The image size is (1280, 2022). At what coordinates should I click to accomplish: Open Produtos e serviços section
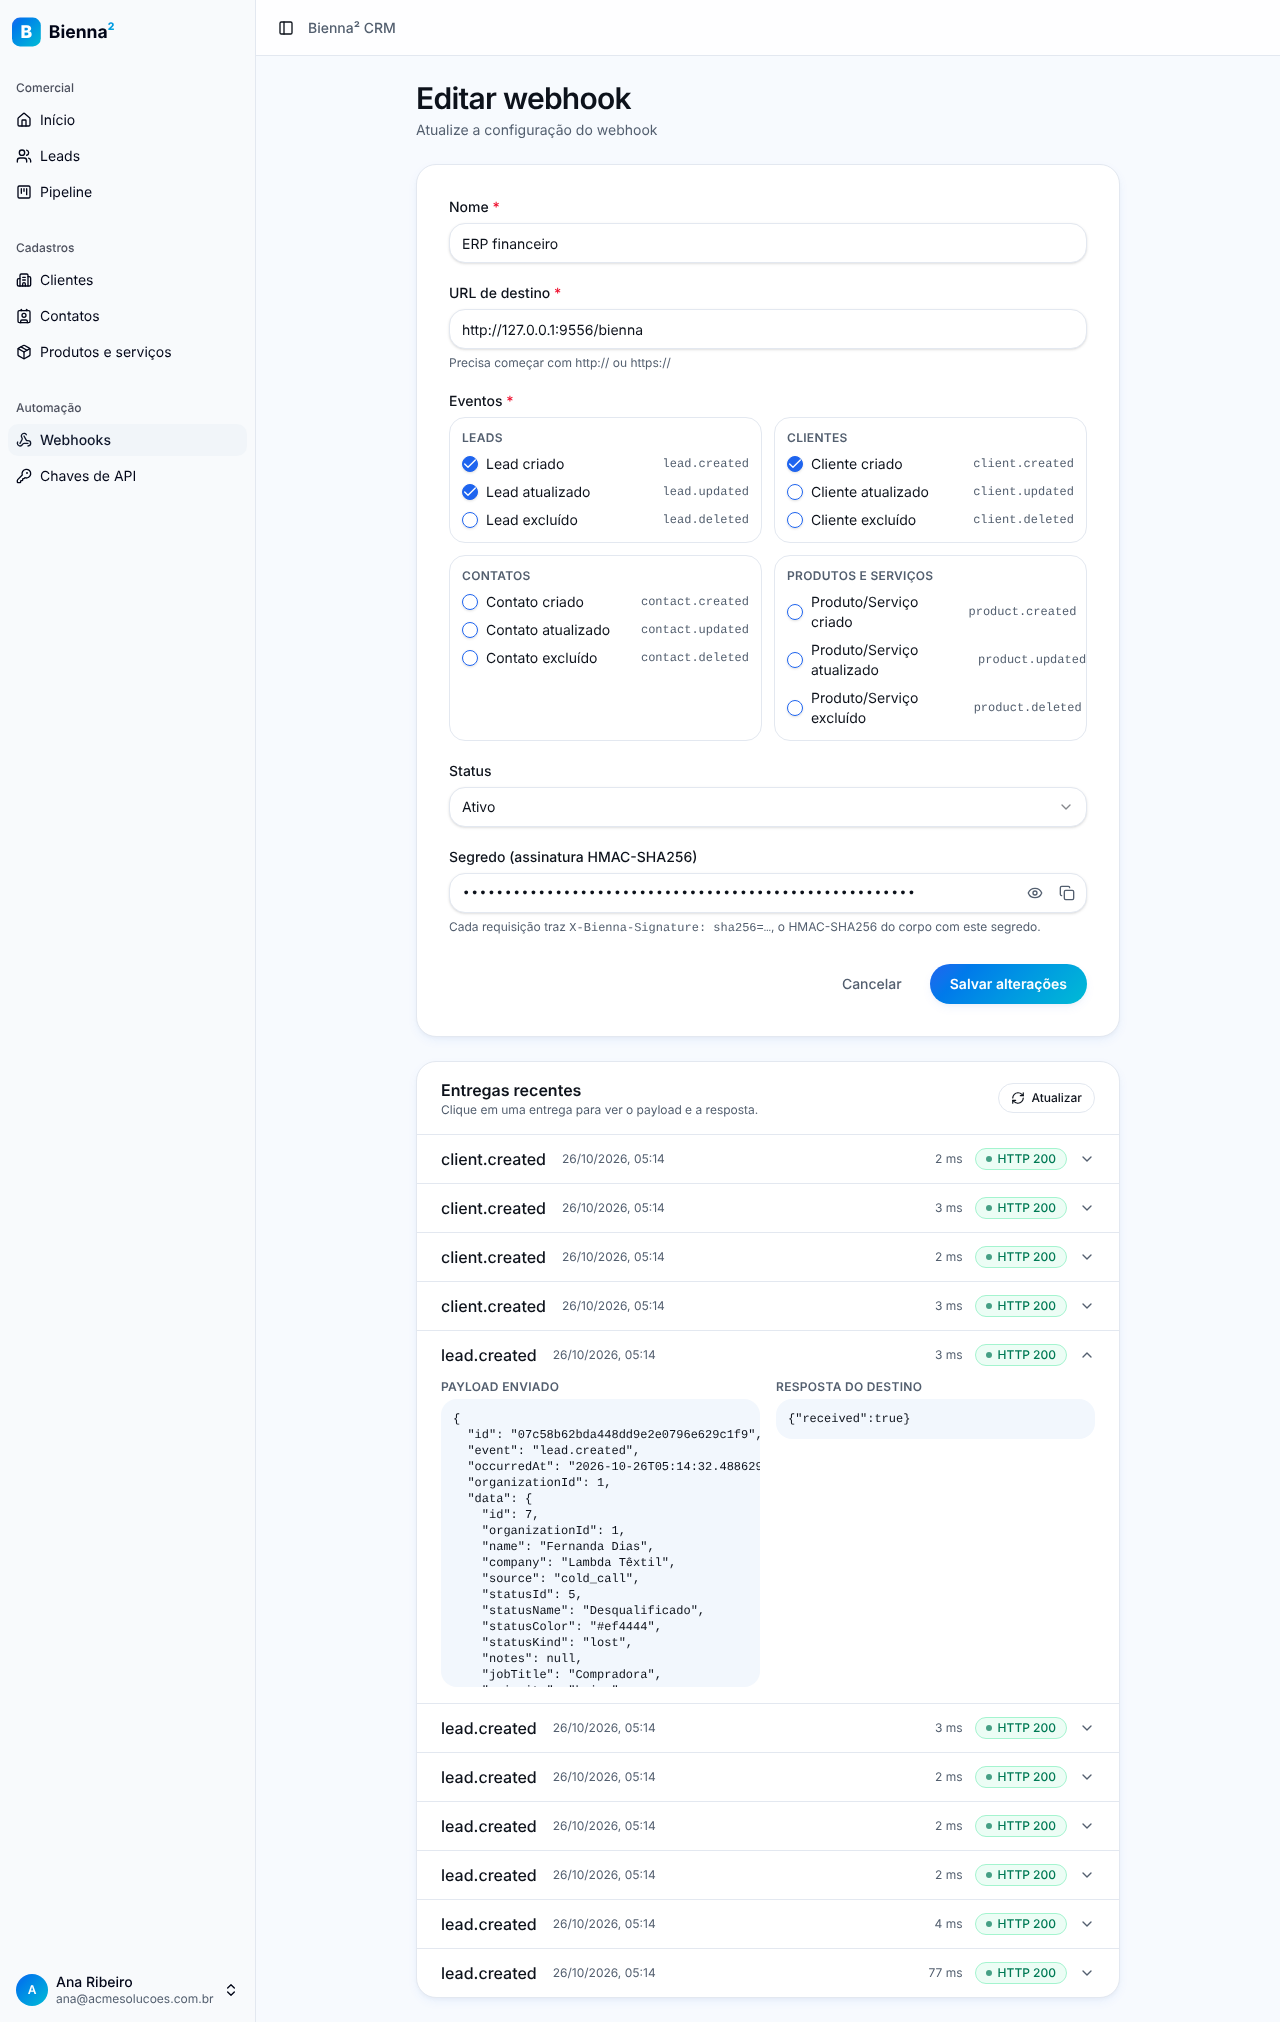[127, 352]
